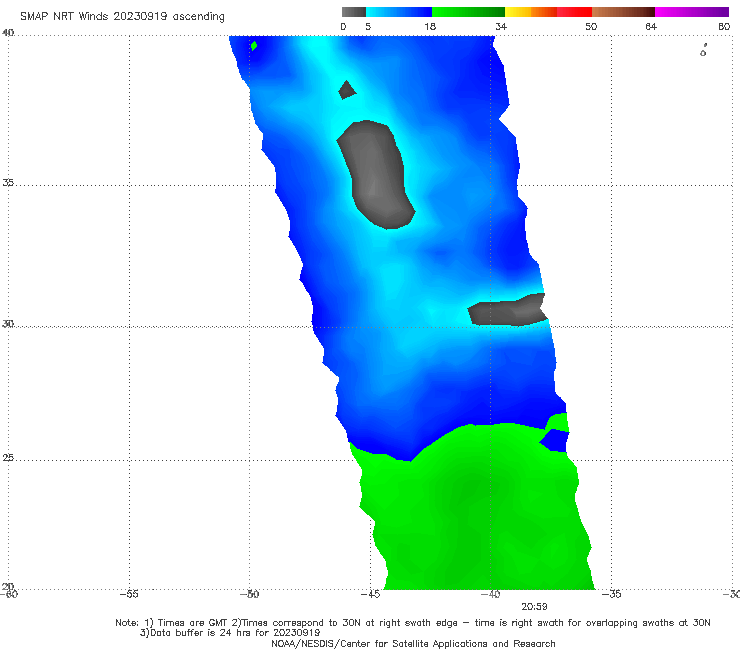Click the longitude axis label "-45"
Screen dimensions: 740x650
370,594
